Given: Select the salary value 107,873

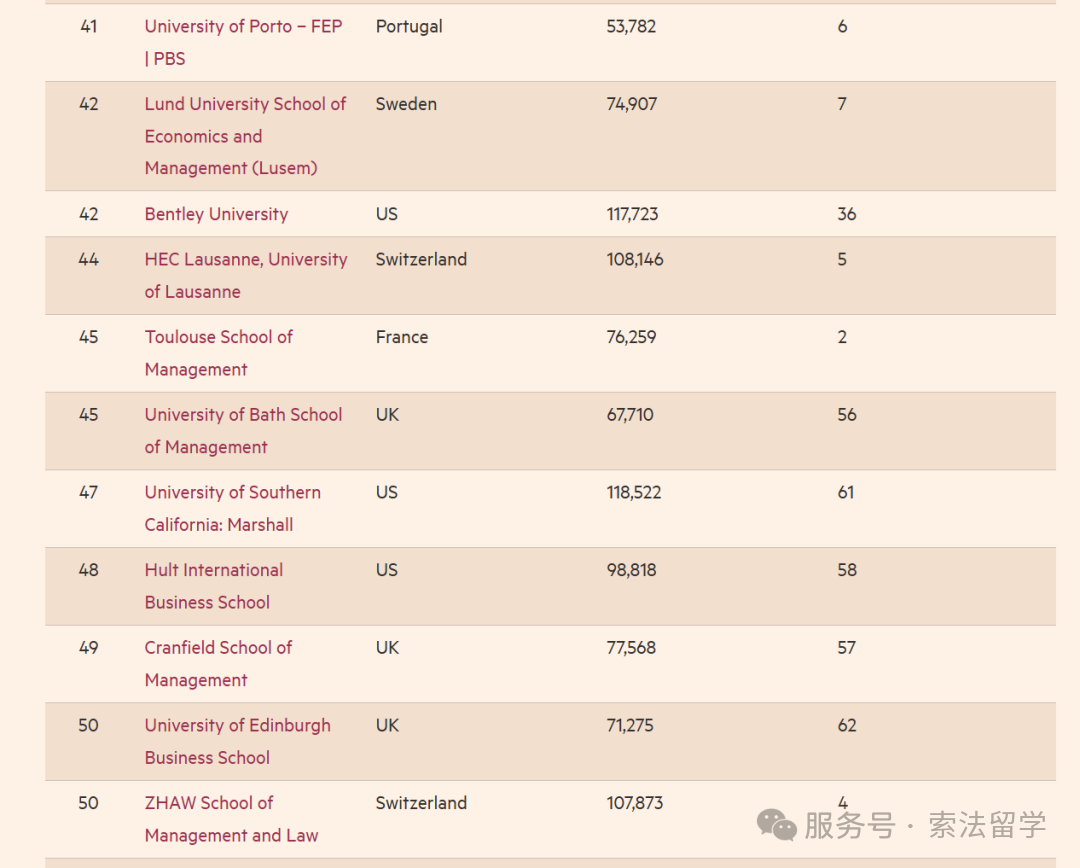Looking at the screenshot, I should (x=634, y=803).
